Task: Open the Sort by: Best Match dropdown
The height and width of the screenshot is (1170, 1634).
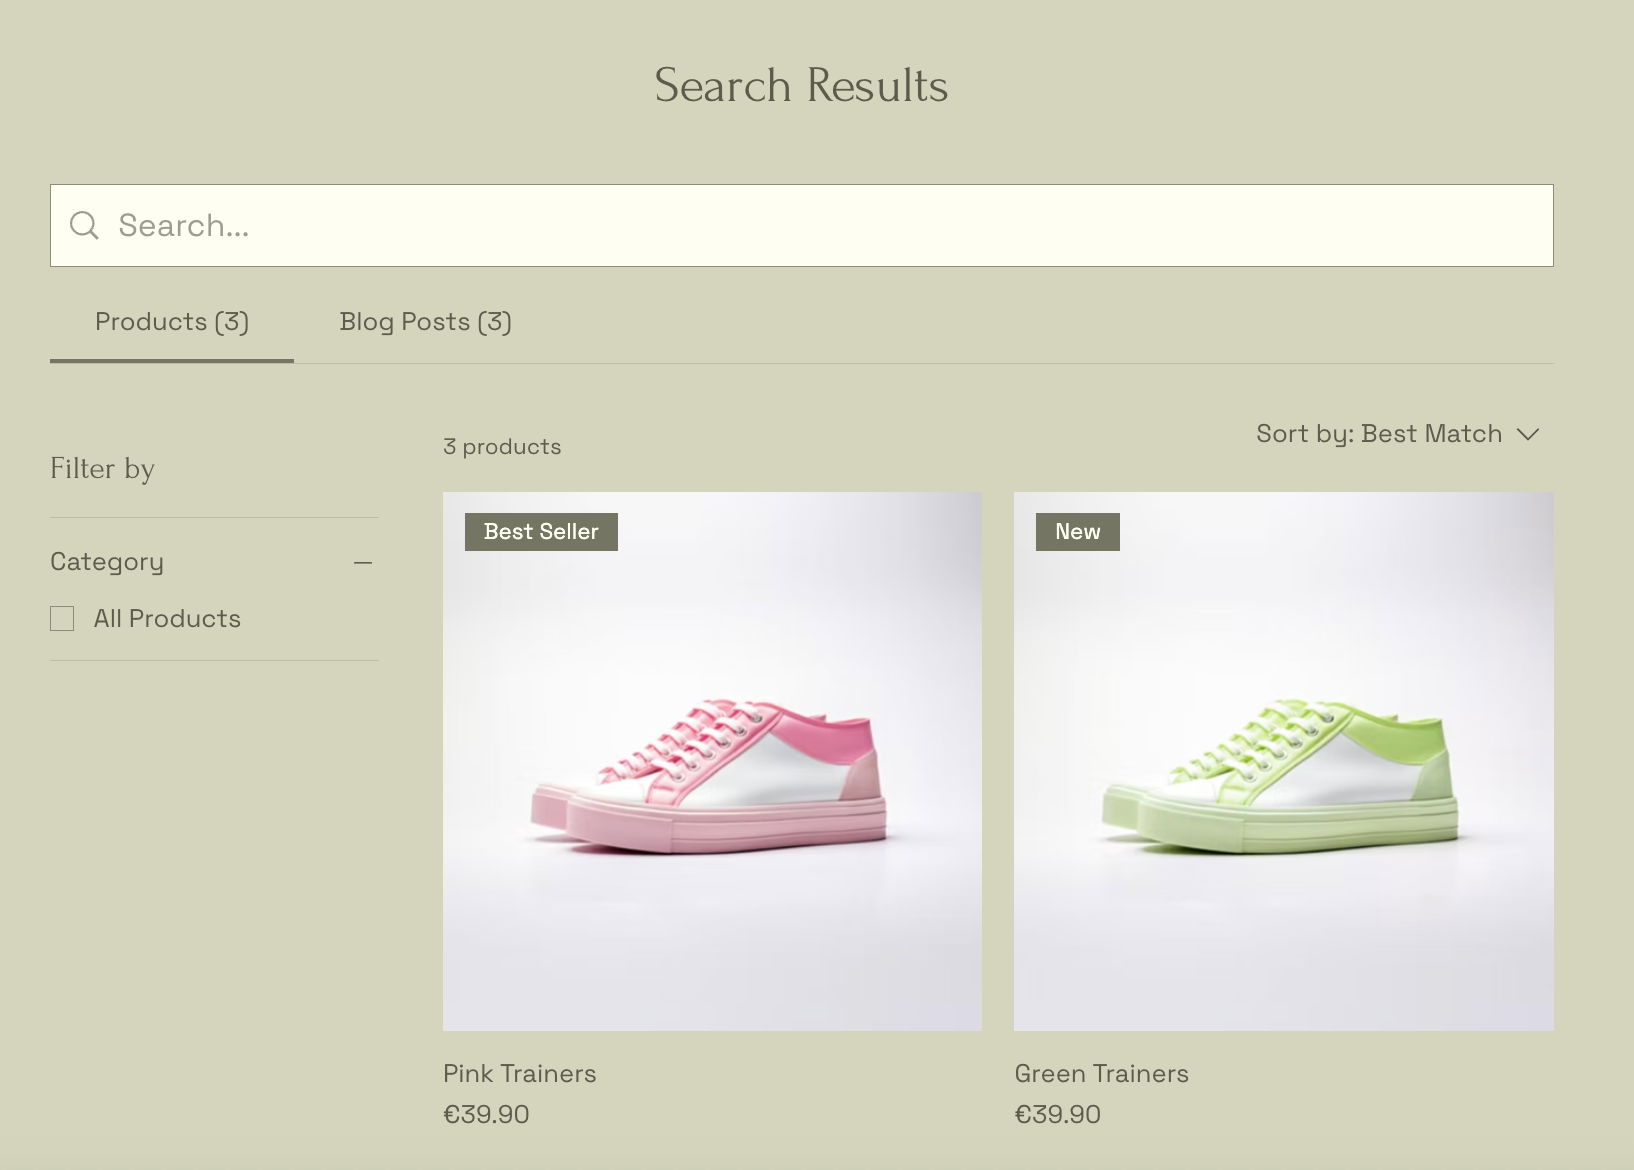Action: tap(1380, 434)
